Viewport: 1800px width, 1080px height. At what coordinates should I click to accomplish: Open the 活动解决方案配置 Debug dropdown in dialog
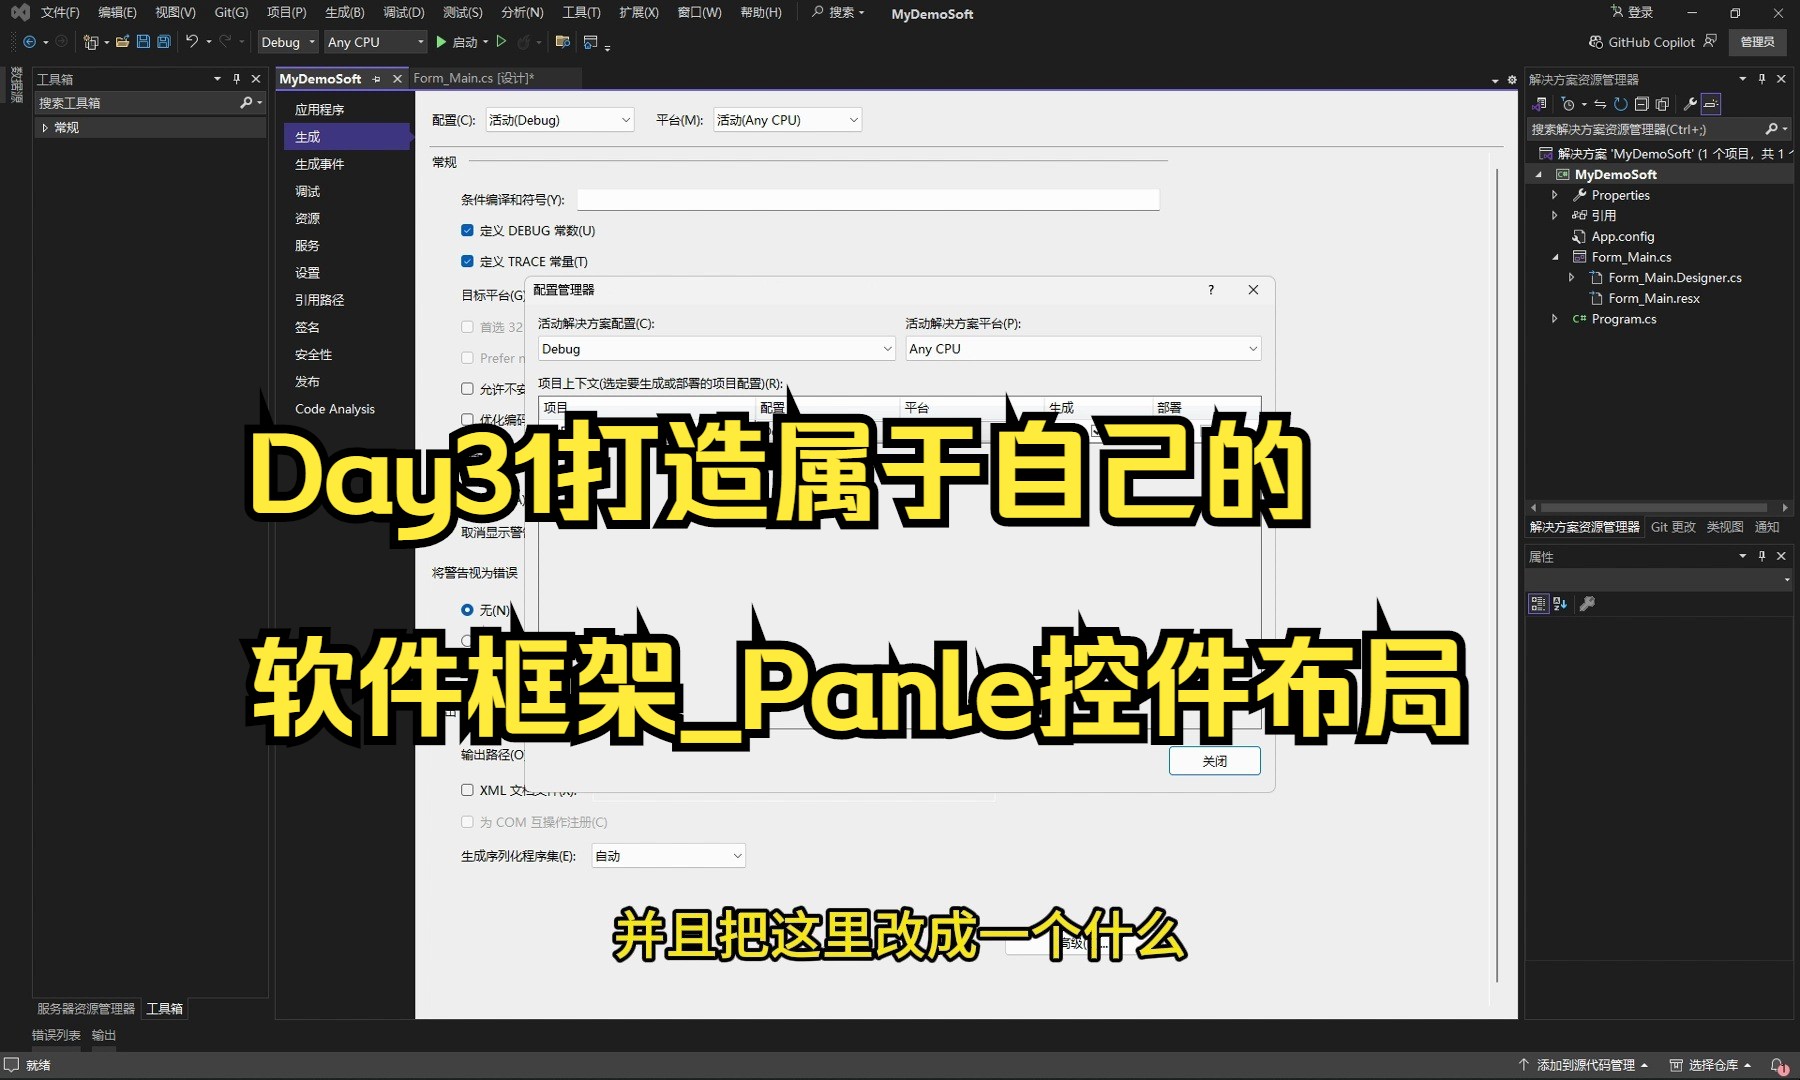[716, 349]
